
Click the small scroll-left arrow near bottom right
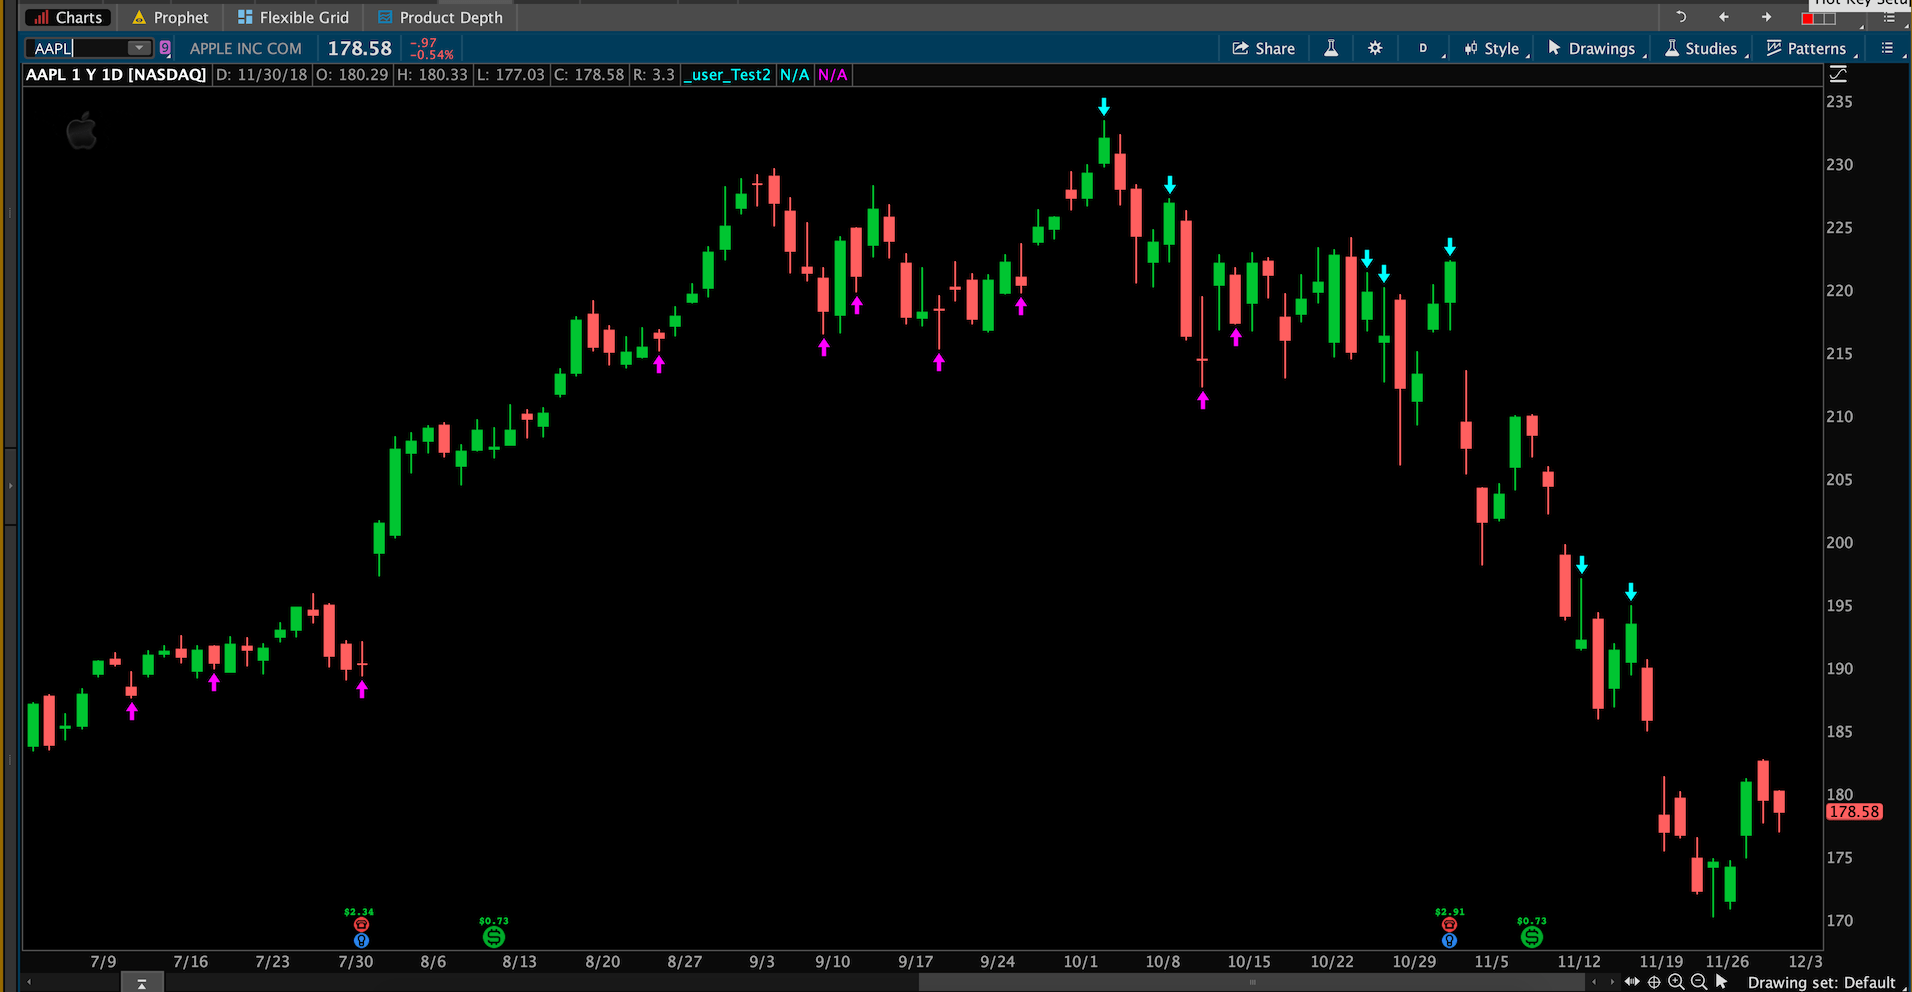click(x=1595, y=983)
